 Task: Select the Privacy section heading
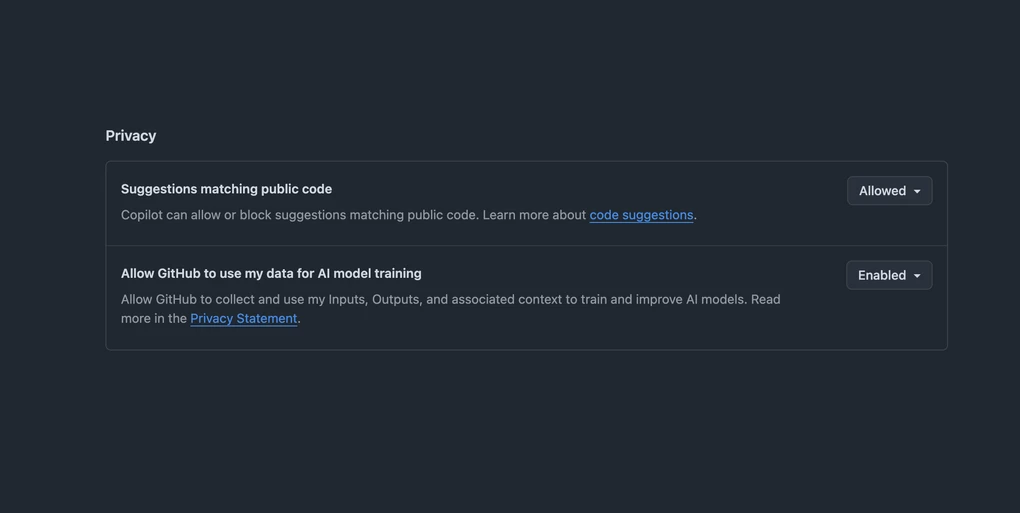click(x=131, y=136)
